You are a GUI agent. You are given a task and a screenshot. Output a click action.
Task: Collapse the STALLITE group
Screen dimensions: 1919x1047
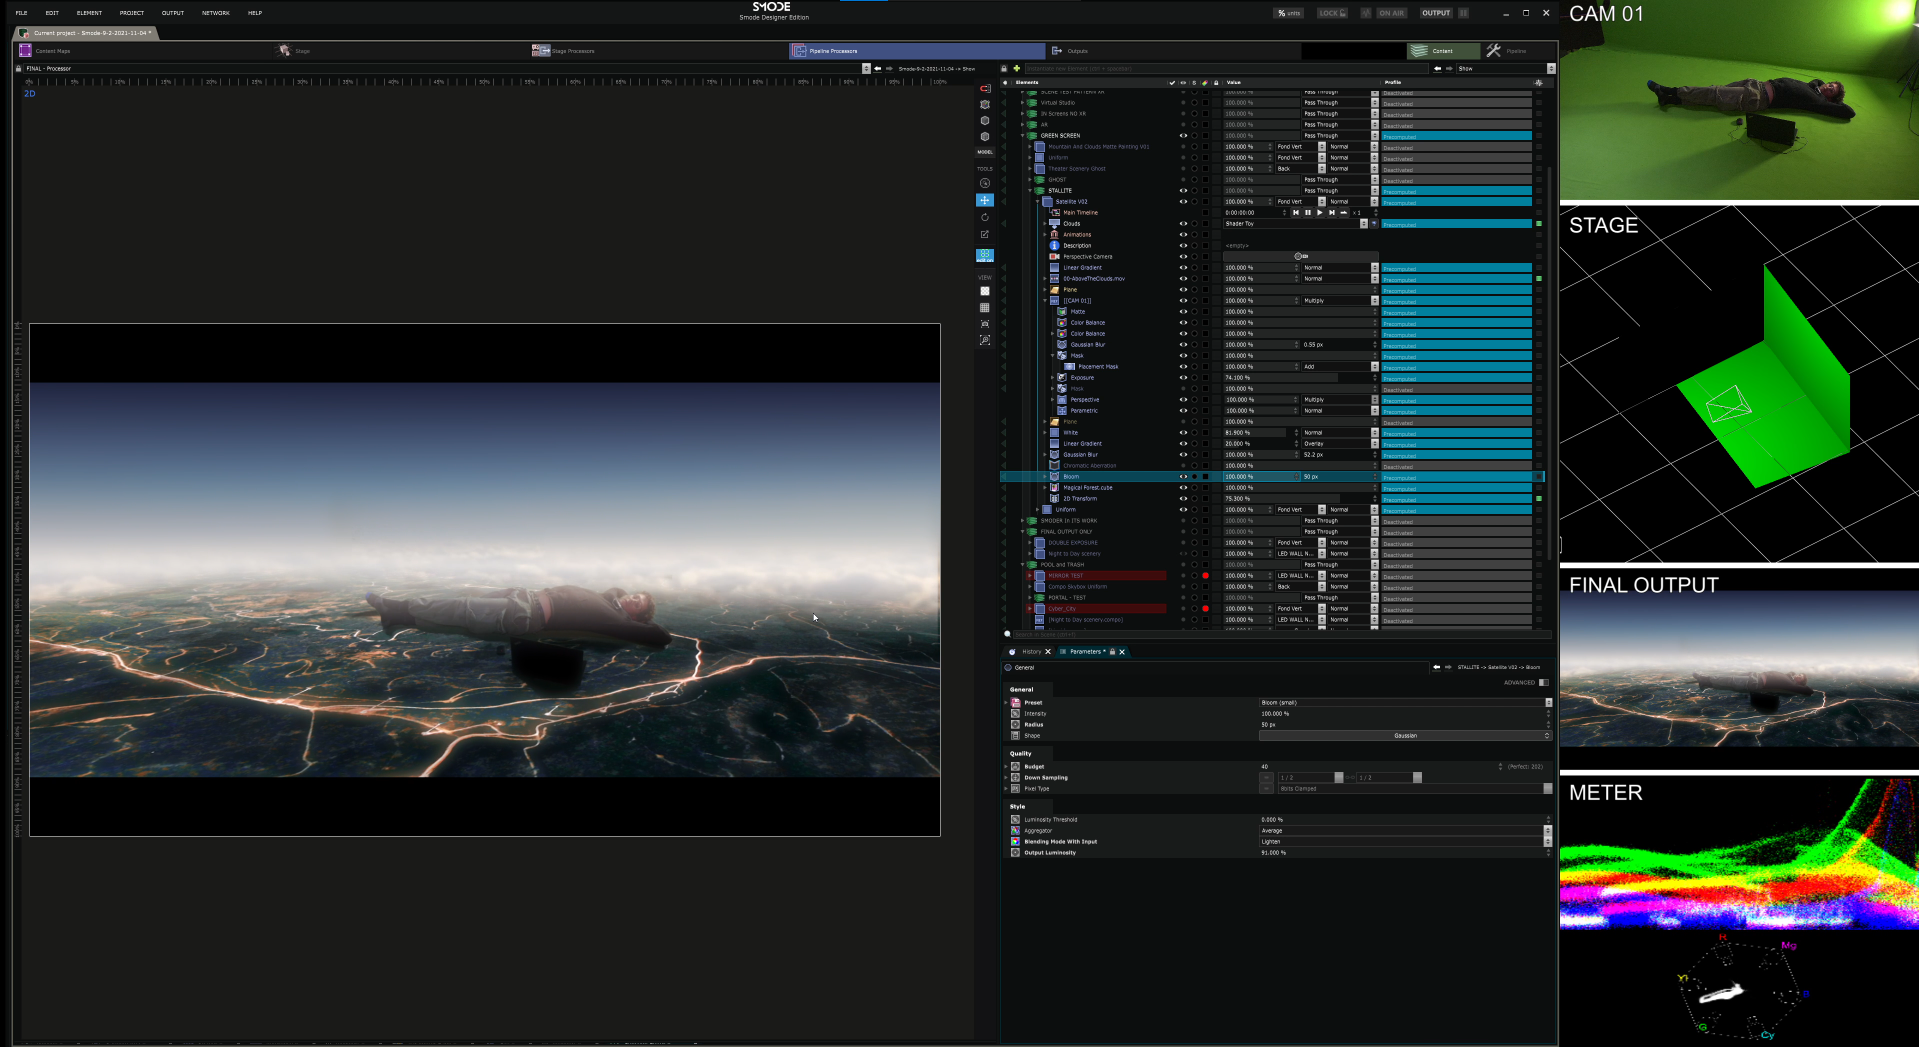[1030, 191]
